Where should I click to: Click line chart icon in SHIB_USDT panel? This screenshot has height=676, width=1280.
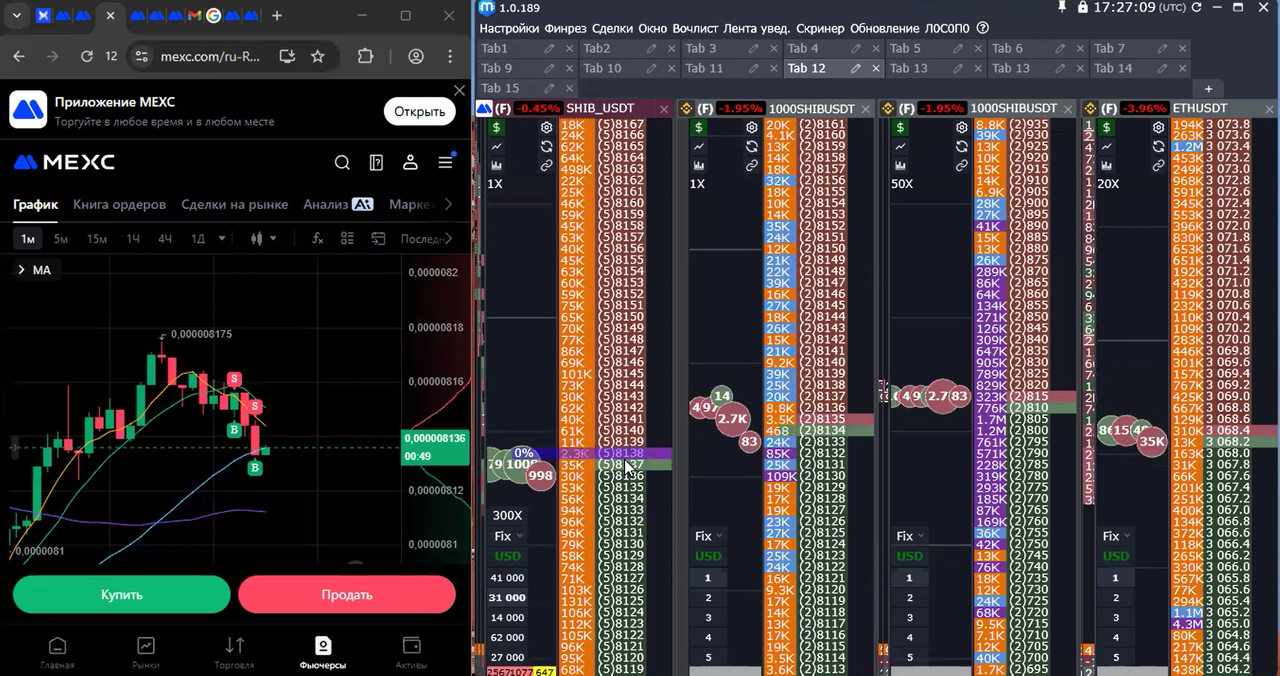[497, 147]
